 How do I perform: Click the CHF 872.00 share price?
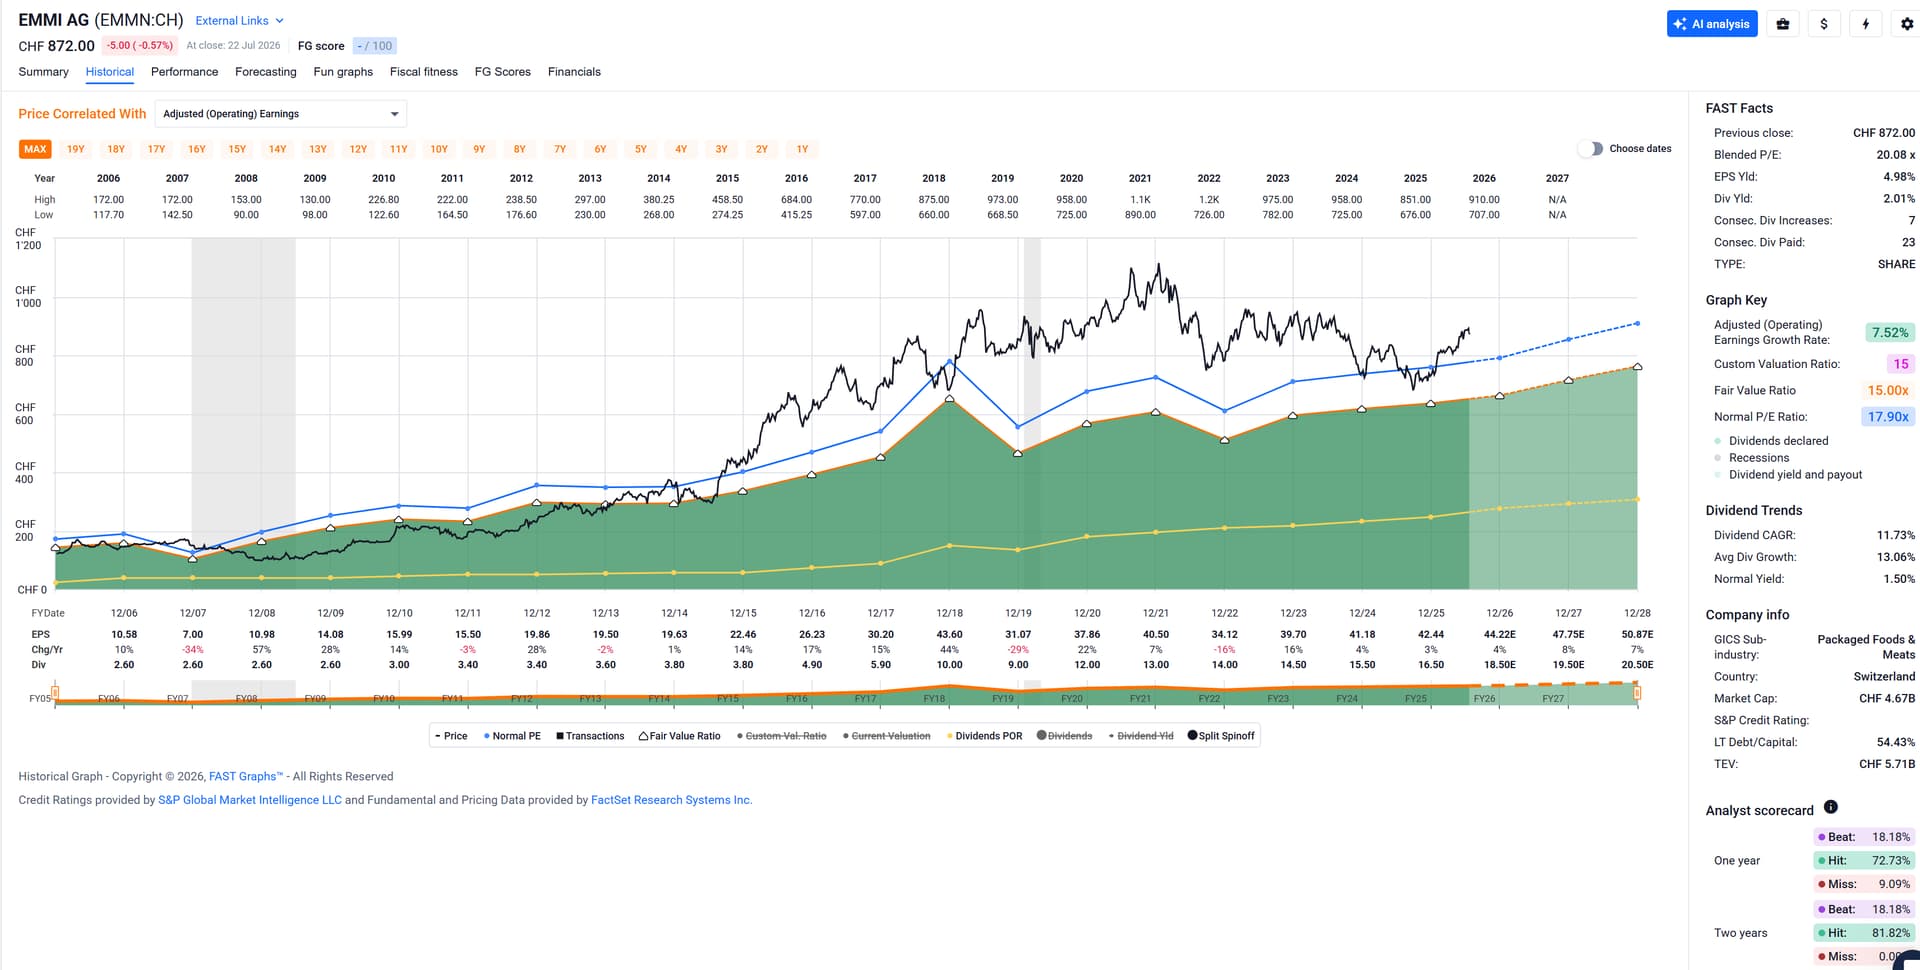[56, 46]
